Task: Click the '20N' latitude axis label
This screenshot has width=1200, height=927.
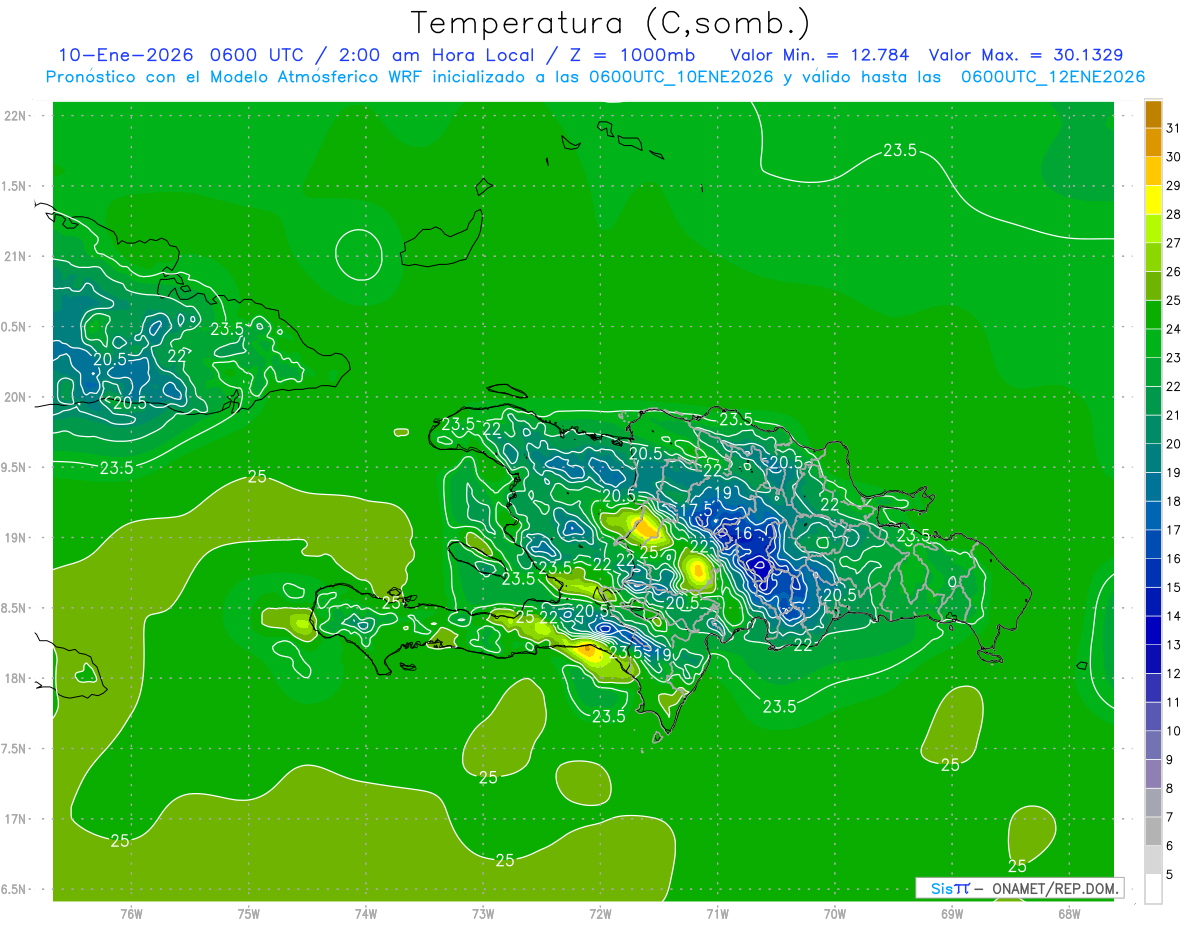Action: (x=16, y=397)
